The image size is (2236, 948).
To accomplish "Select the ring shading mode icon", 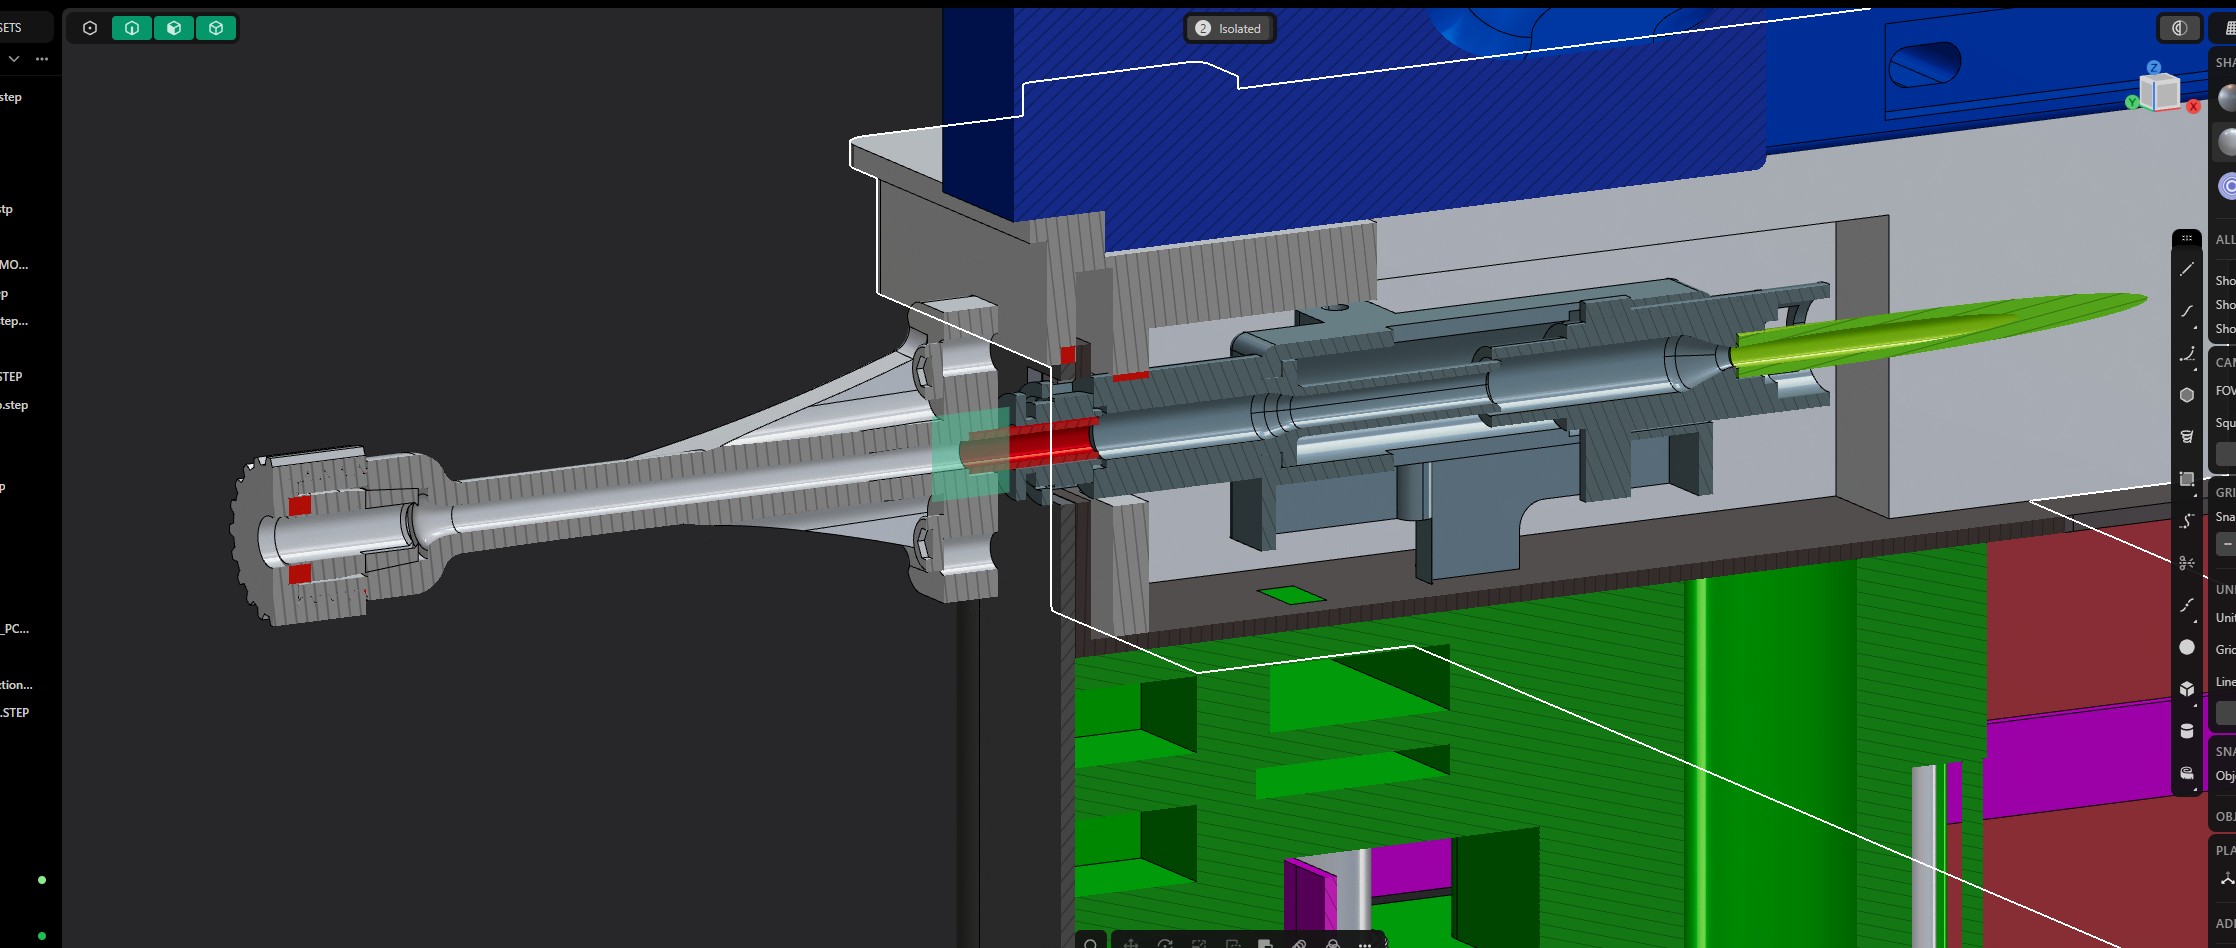I will pyautogui.click(x=2228, y=186).
